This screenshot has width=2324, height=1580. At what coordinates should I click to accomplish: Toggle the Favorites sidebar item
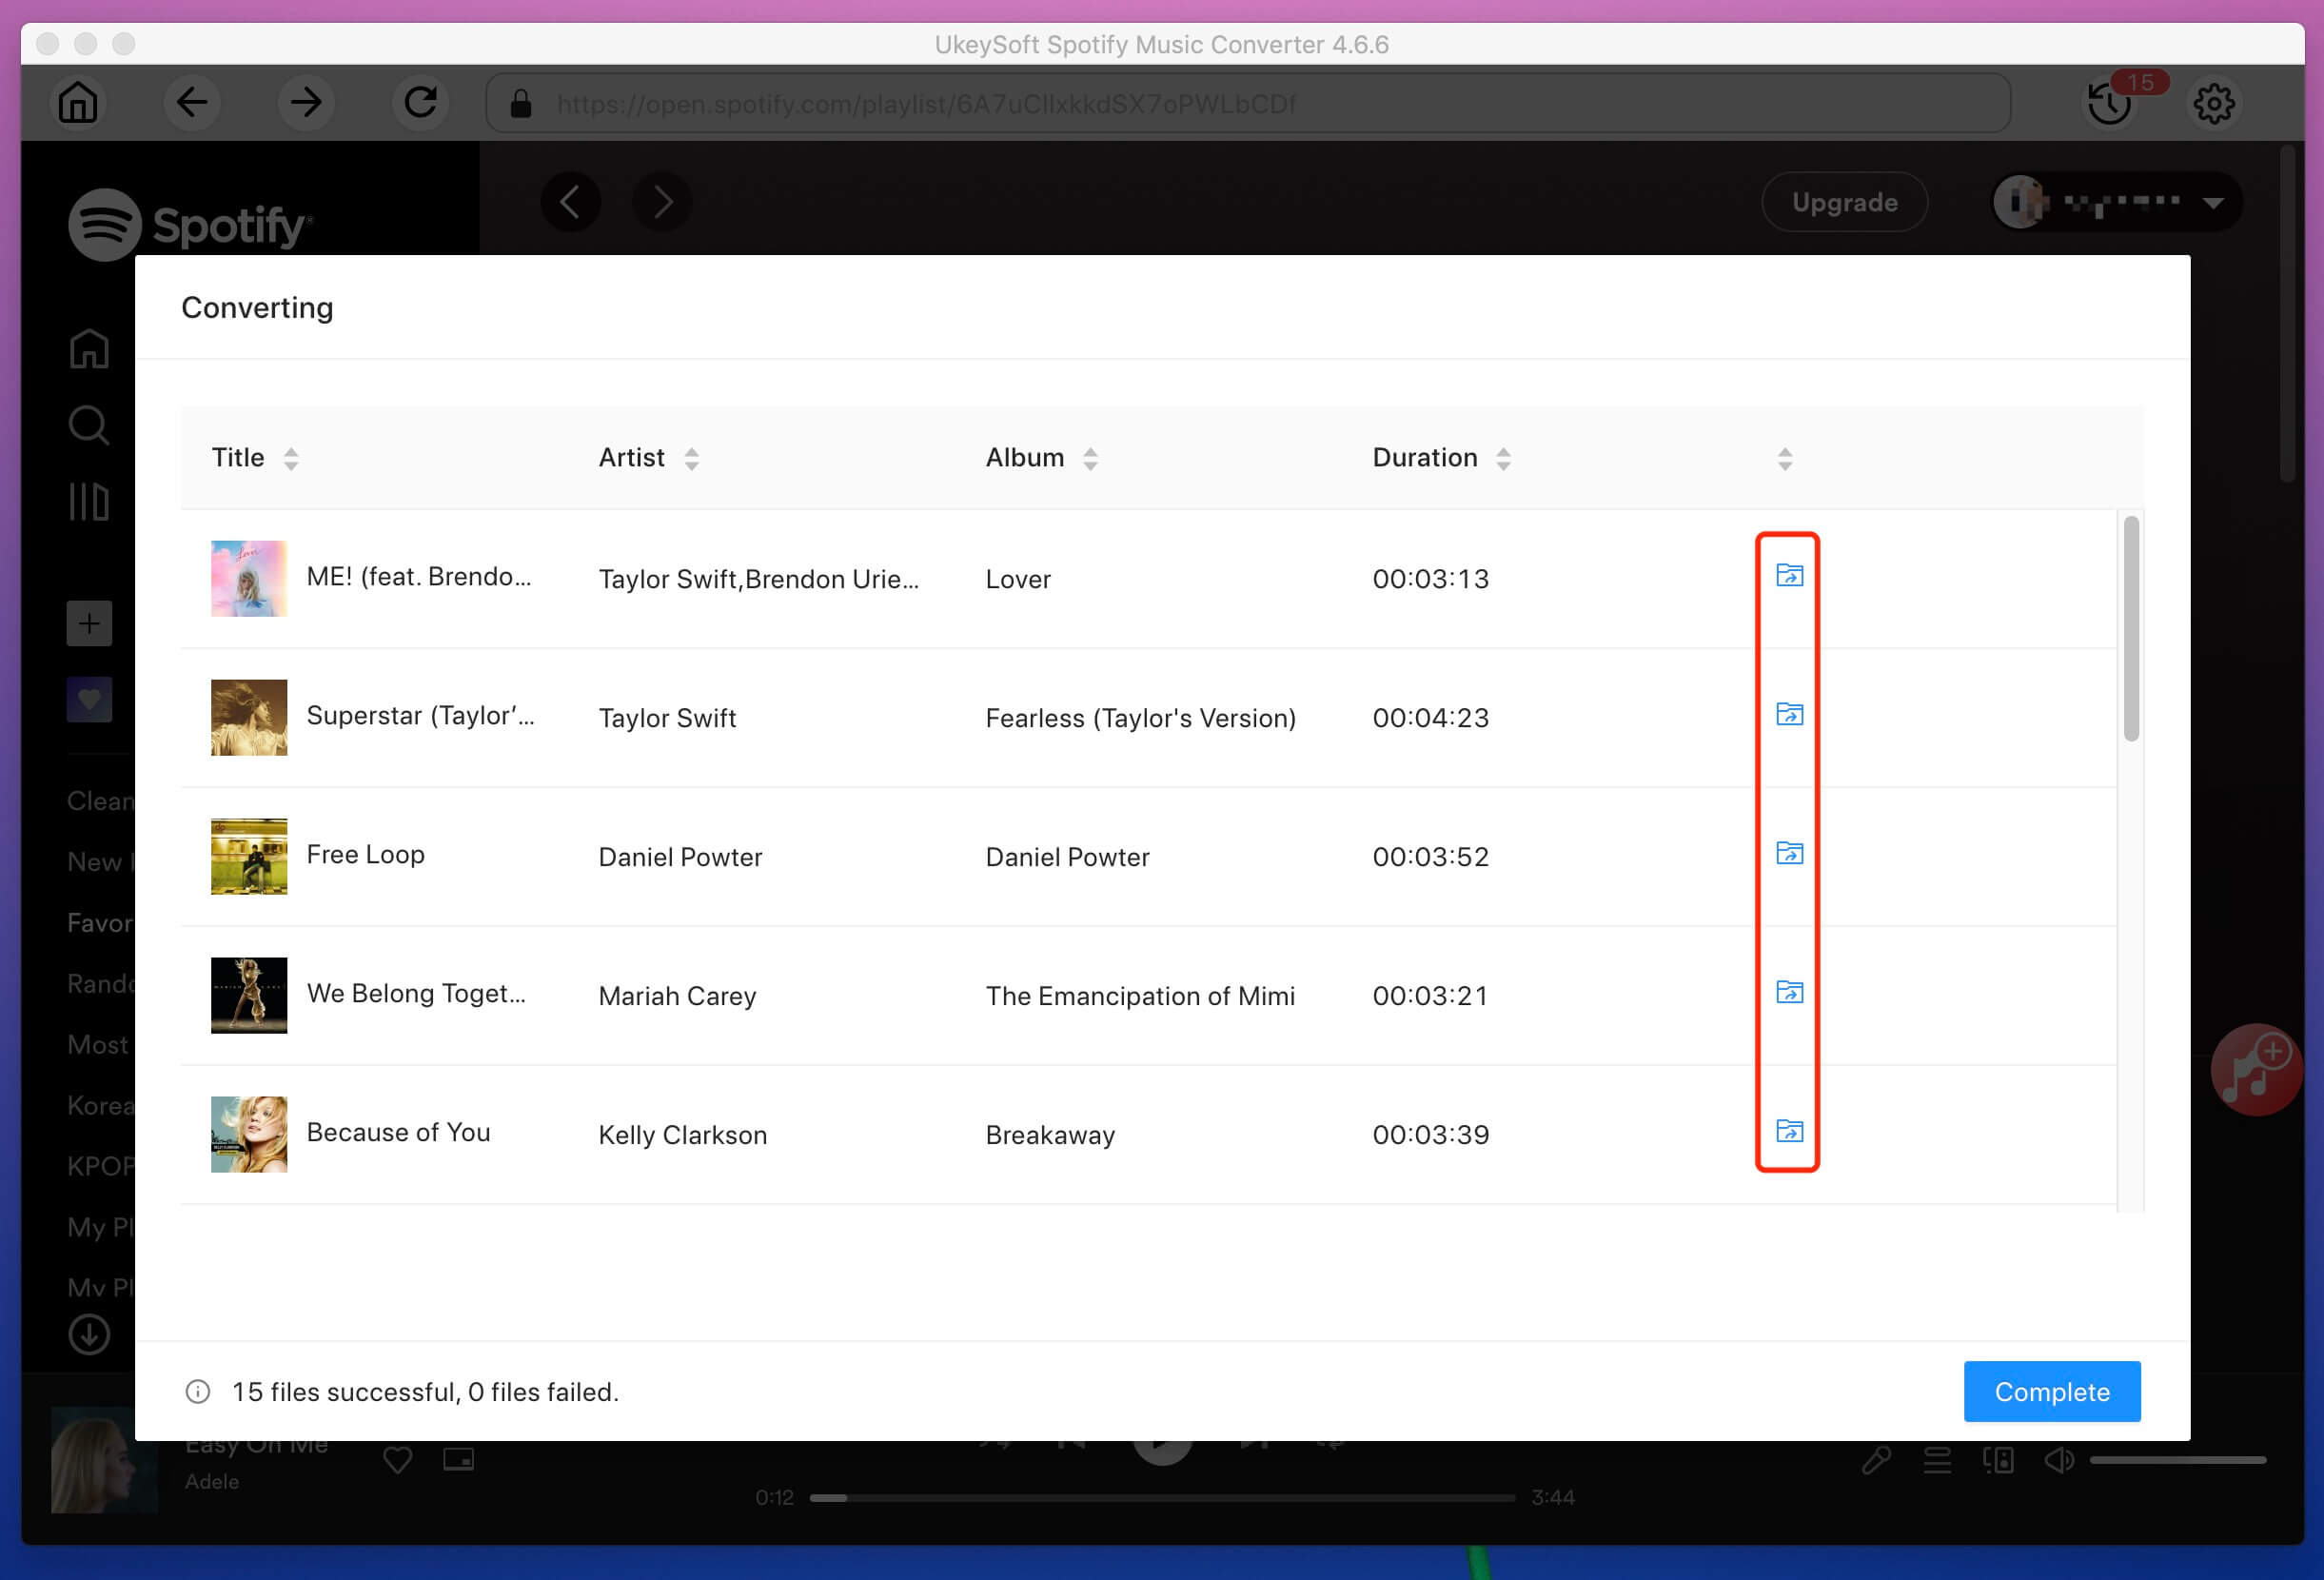coord(95,922)
